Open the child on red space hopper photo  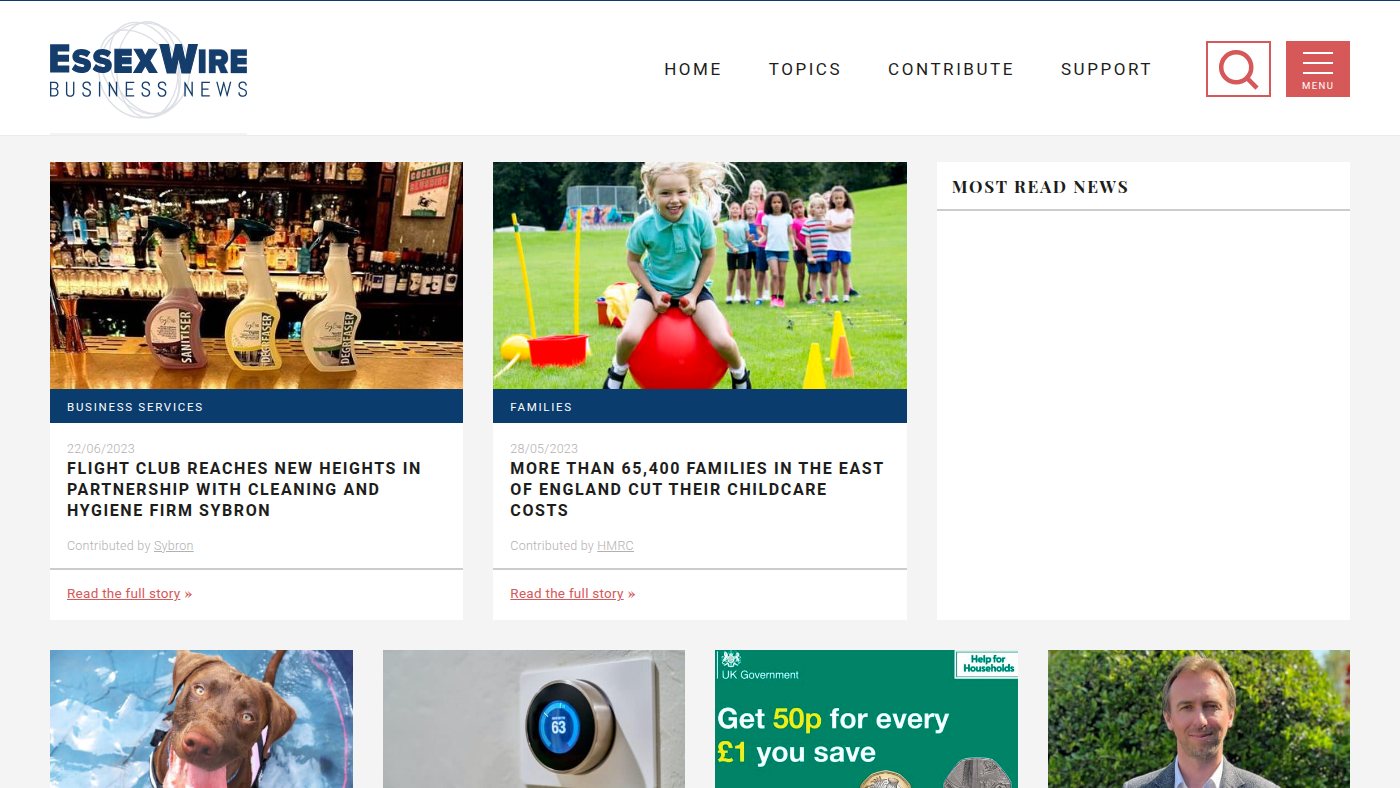tap(700, 276)
